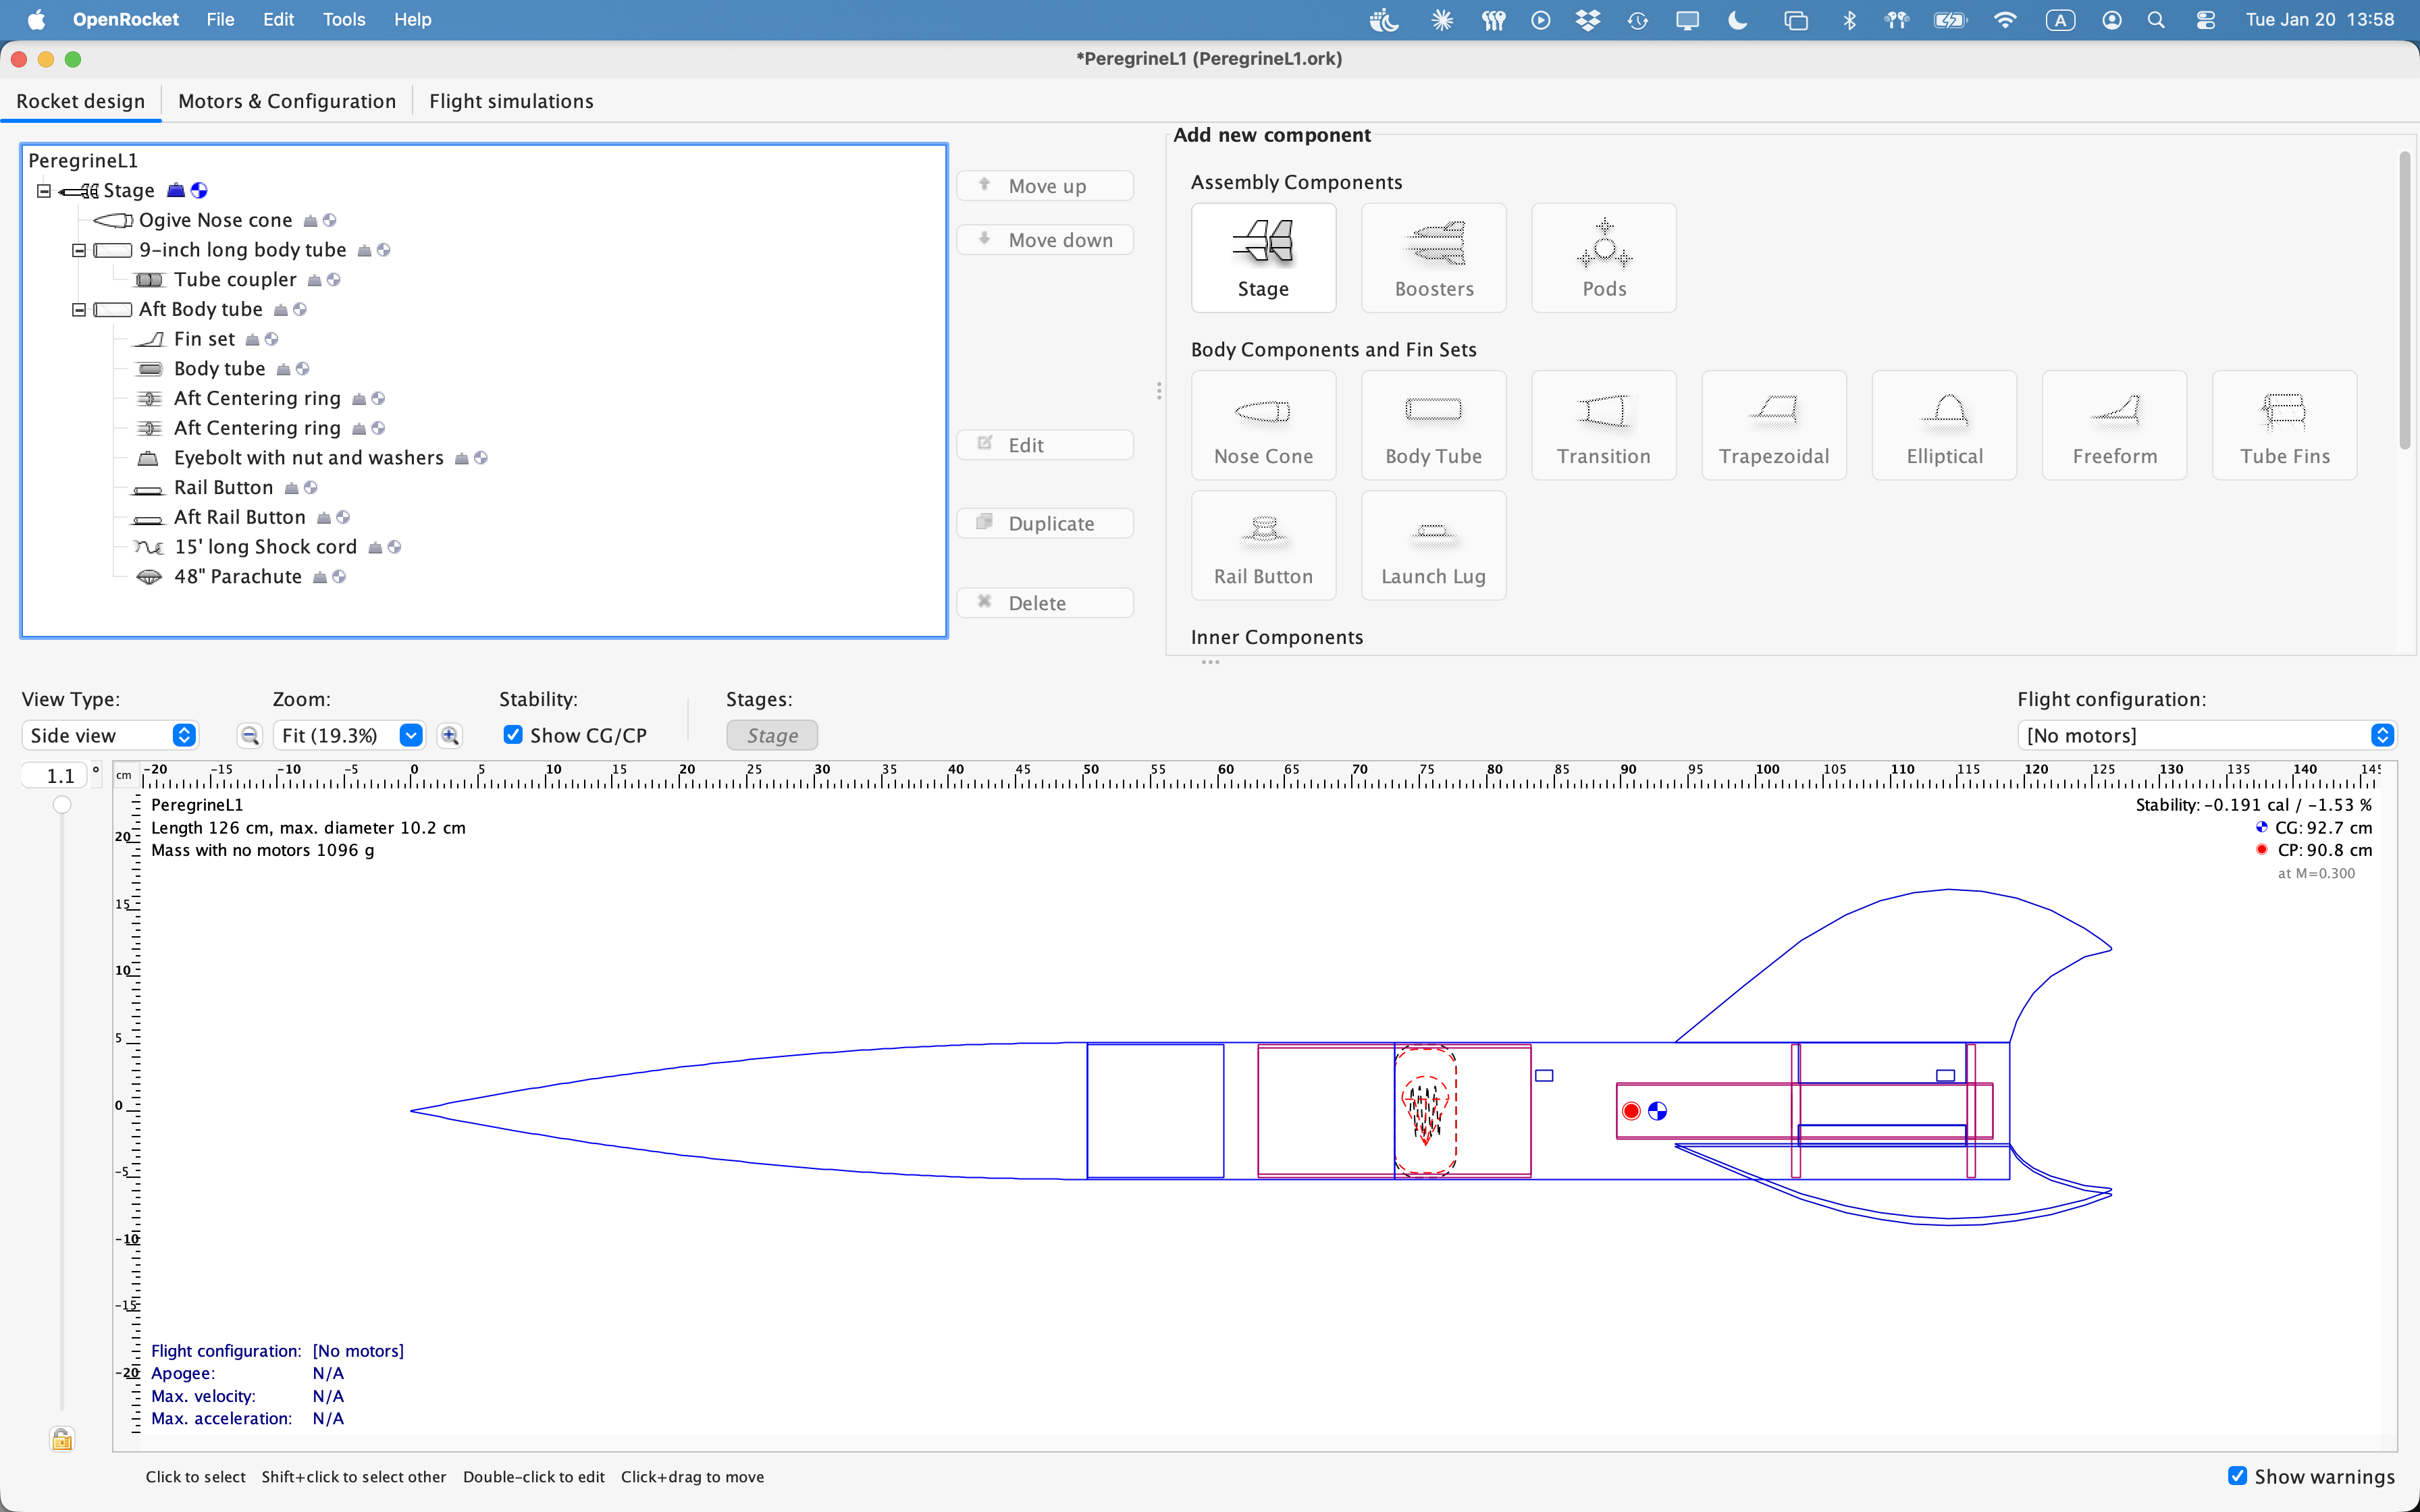Click the zoom in magnifier icon
This screenshot has height=1512, width=2420.
tap(450, 735)
